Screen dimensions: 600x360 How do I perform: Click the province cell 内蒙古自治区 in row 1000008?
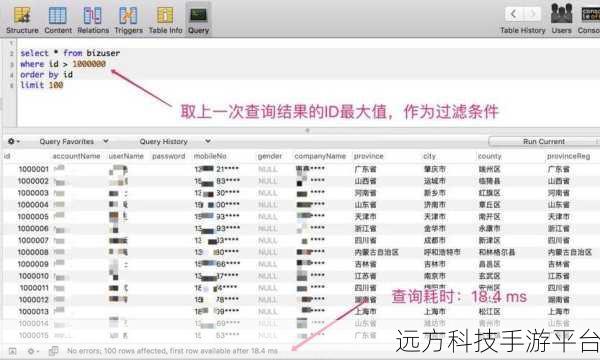tap(377, 252)
